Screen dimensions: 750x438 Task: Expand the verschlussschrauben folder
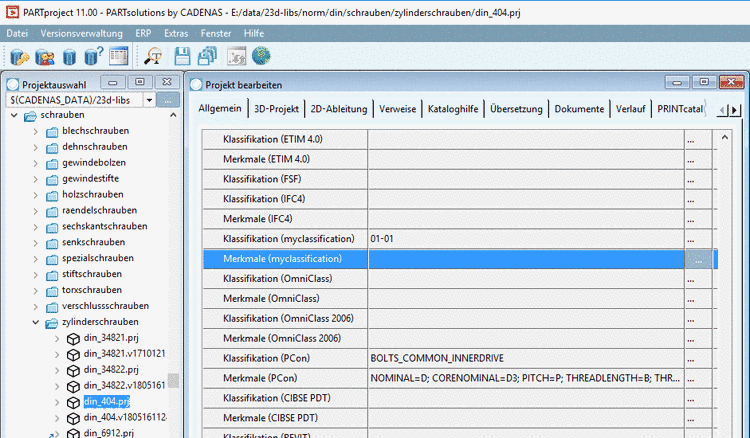(x=35, y=307)
